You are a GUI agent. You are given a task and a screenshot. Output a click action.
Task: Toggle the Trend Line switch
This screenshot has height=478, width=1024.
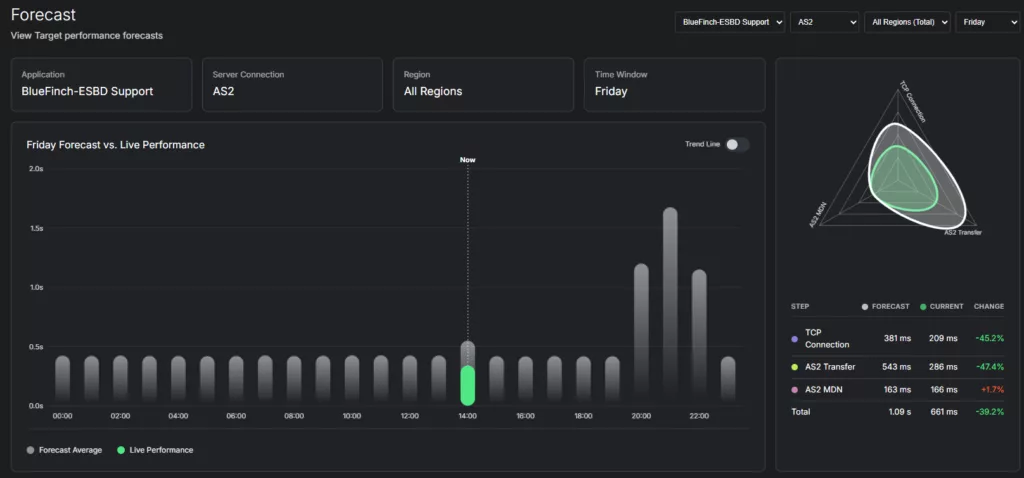(737, 145)
